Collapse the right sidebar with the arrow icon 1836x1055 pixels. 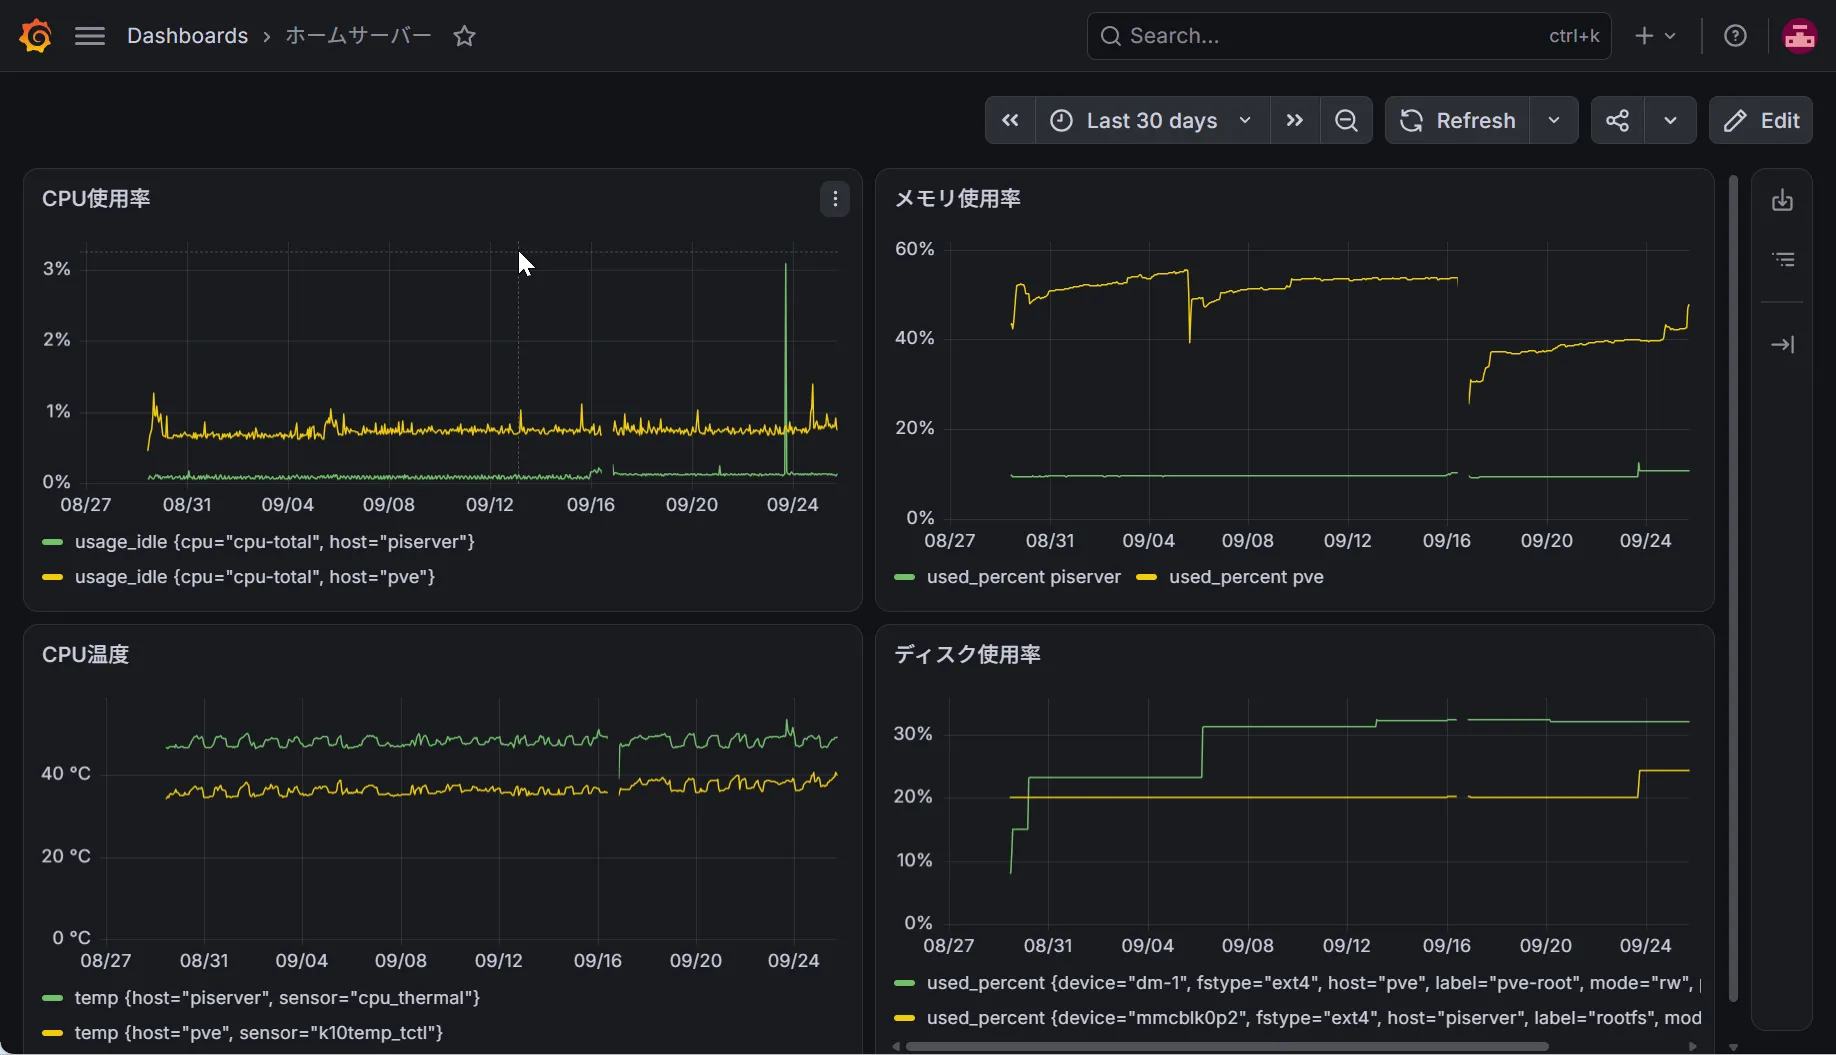[1782, 345]
